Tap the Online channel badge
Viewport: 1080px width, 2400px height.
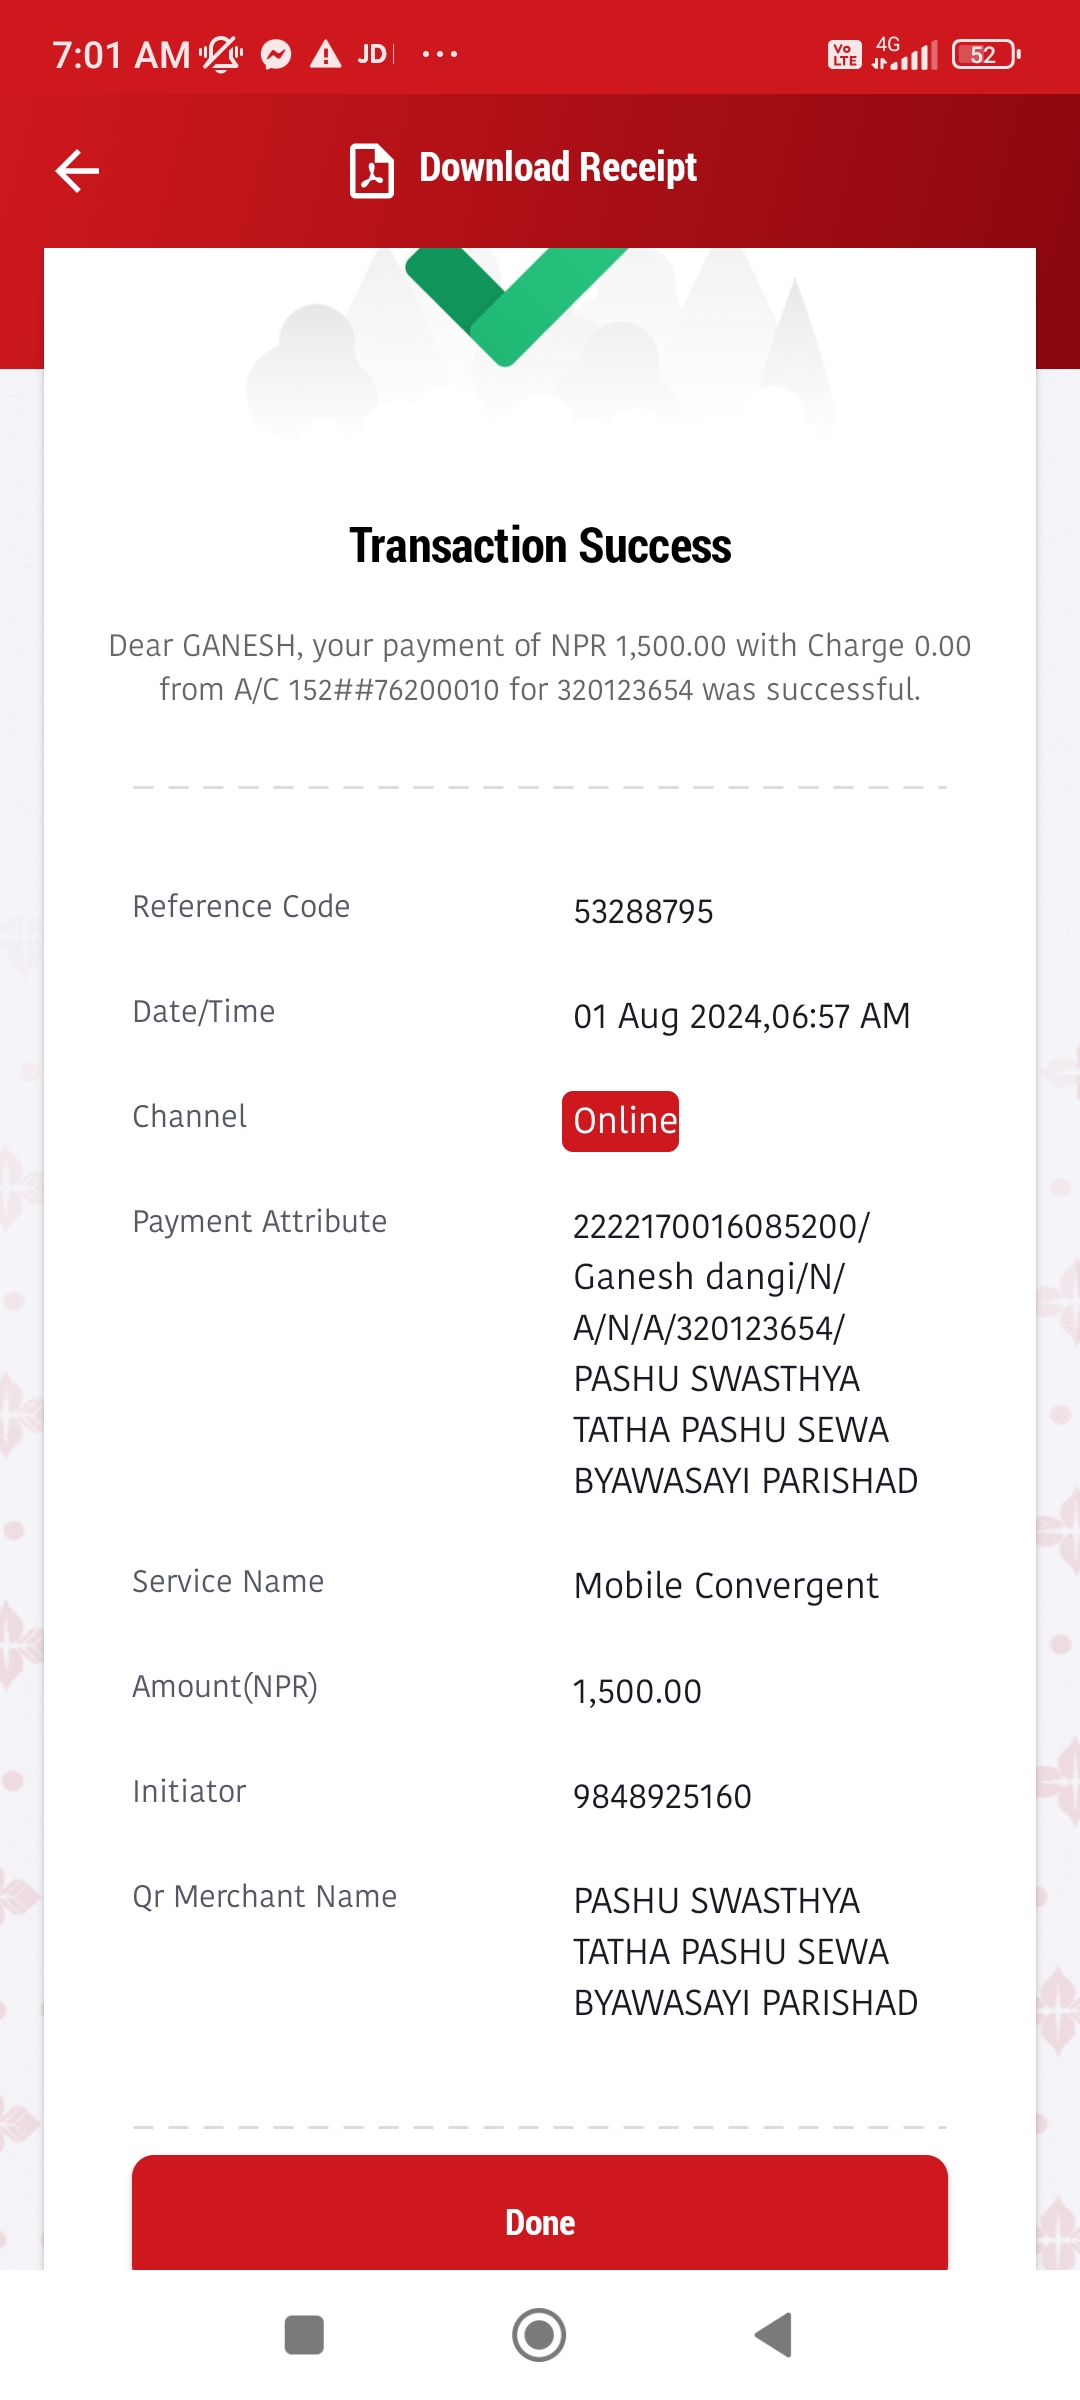(620, 1121)
